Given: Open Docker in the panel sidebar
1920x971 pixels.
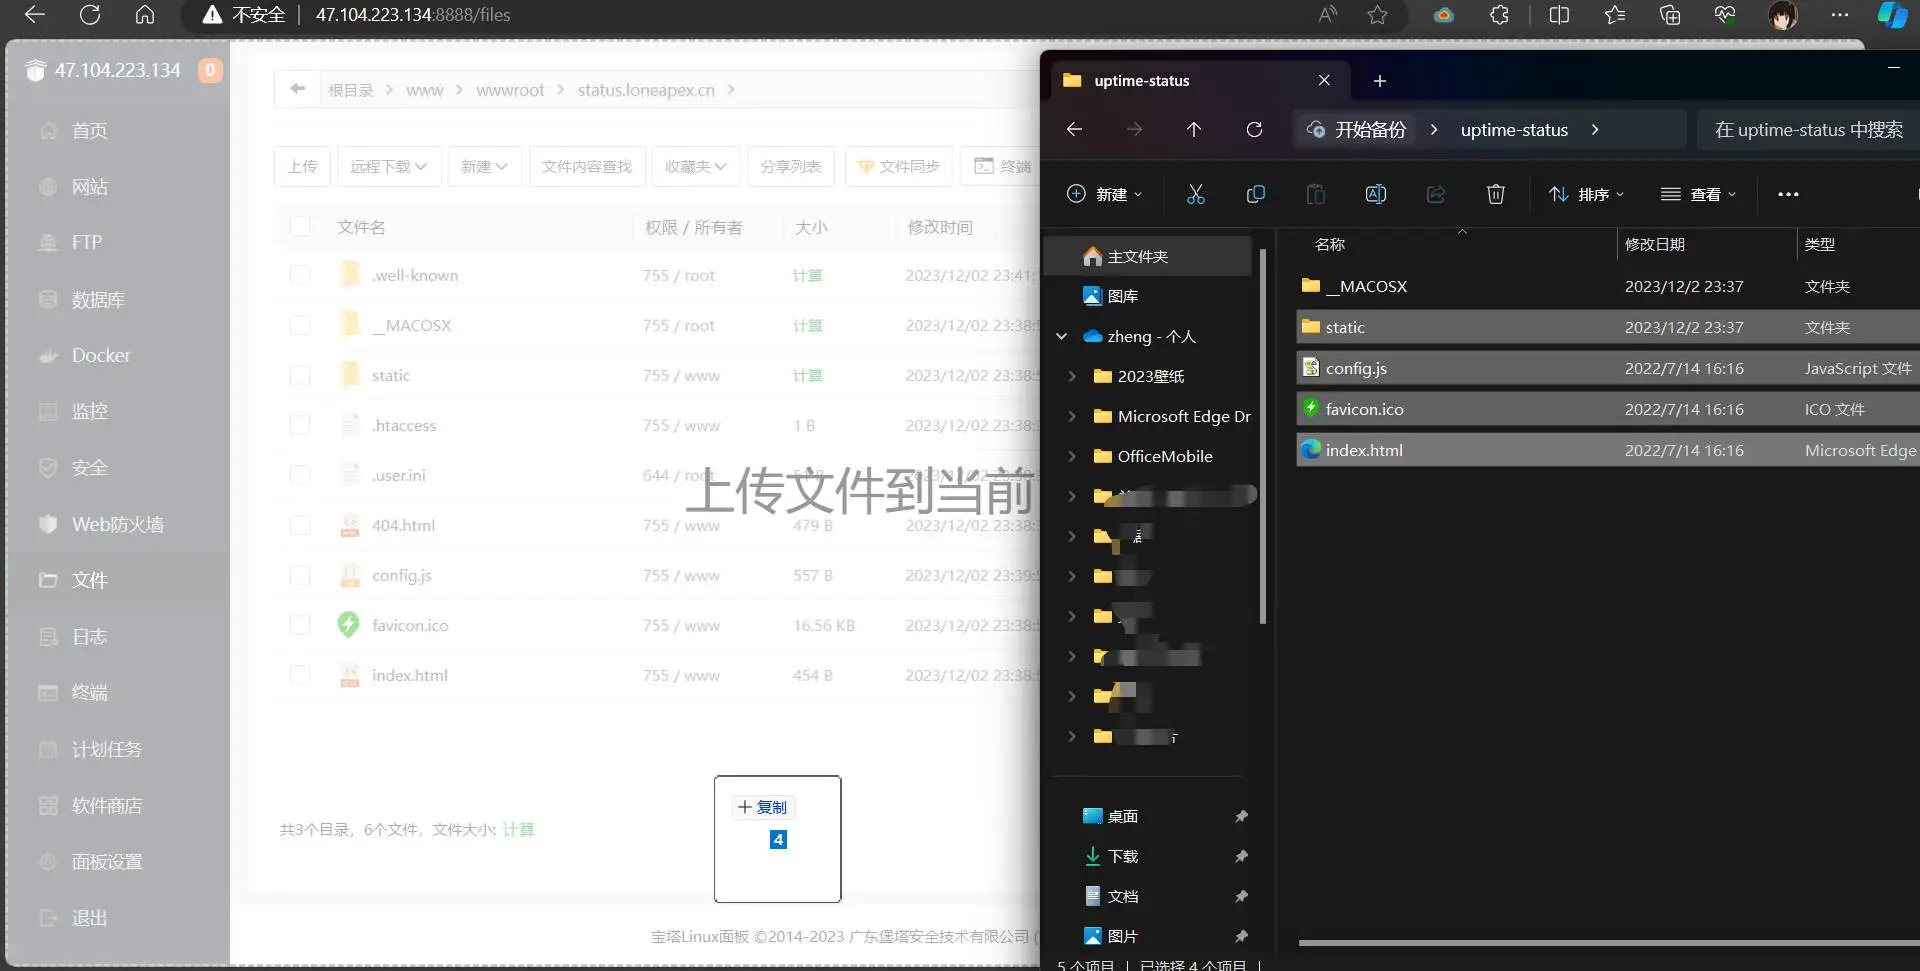Looking at the screenshot, I should point(100,355).
